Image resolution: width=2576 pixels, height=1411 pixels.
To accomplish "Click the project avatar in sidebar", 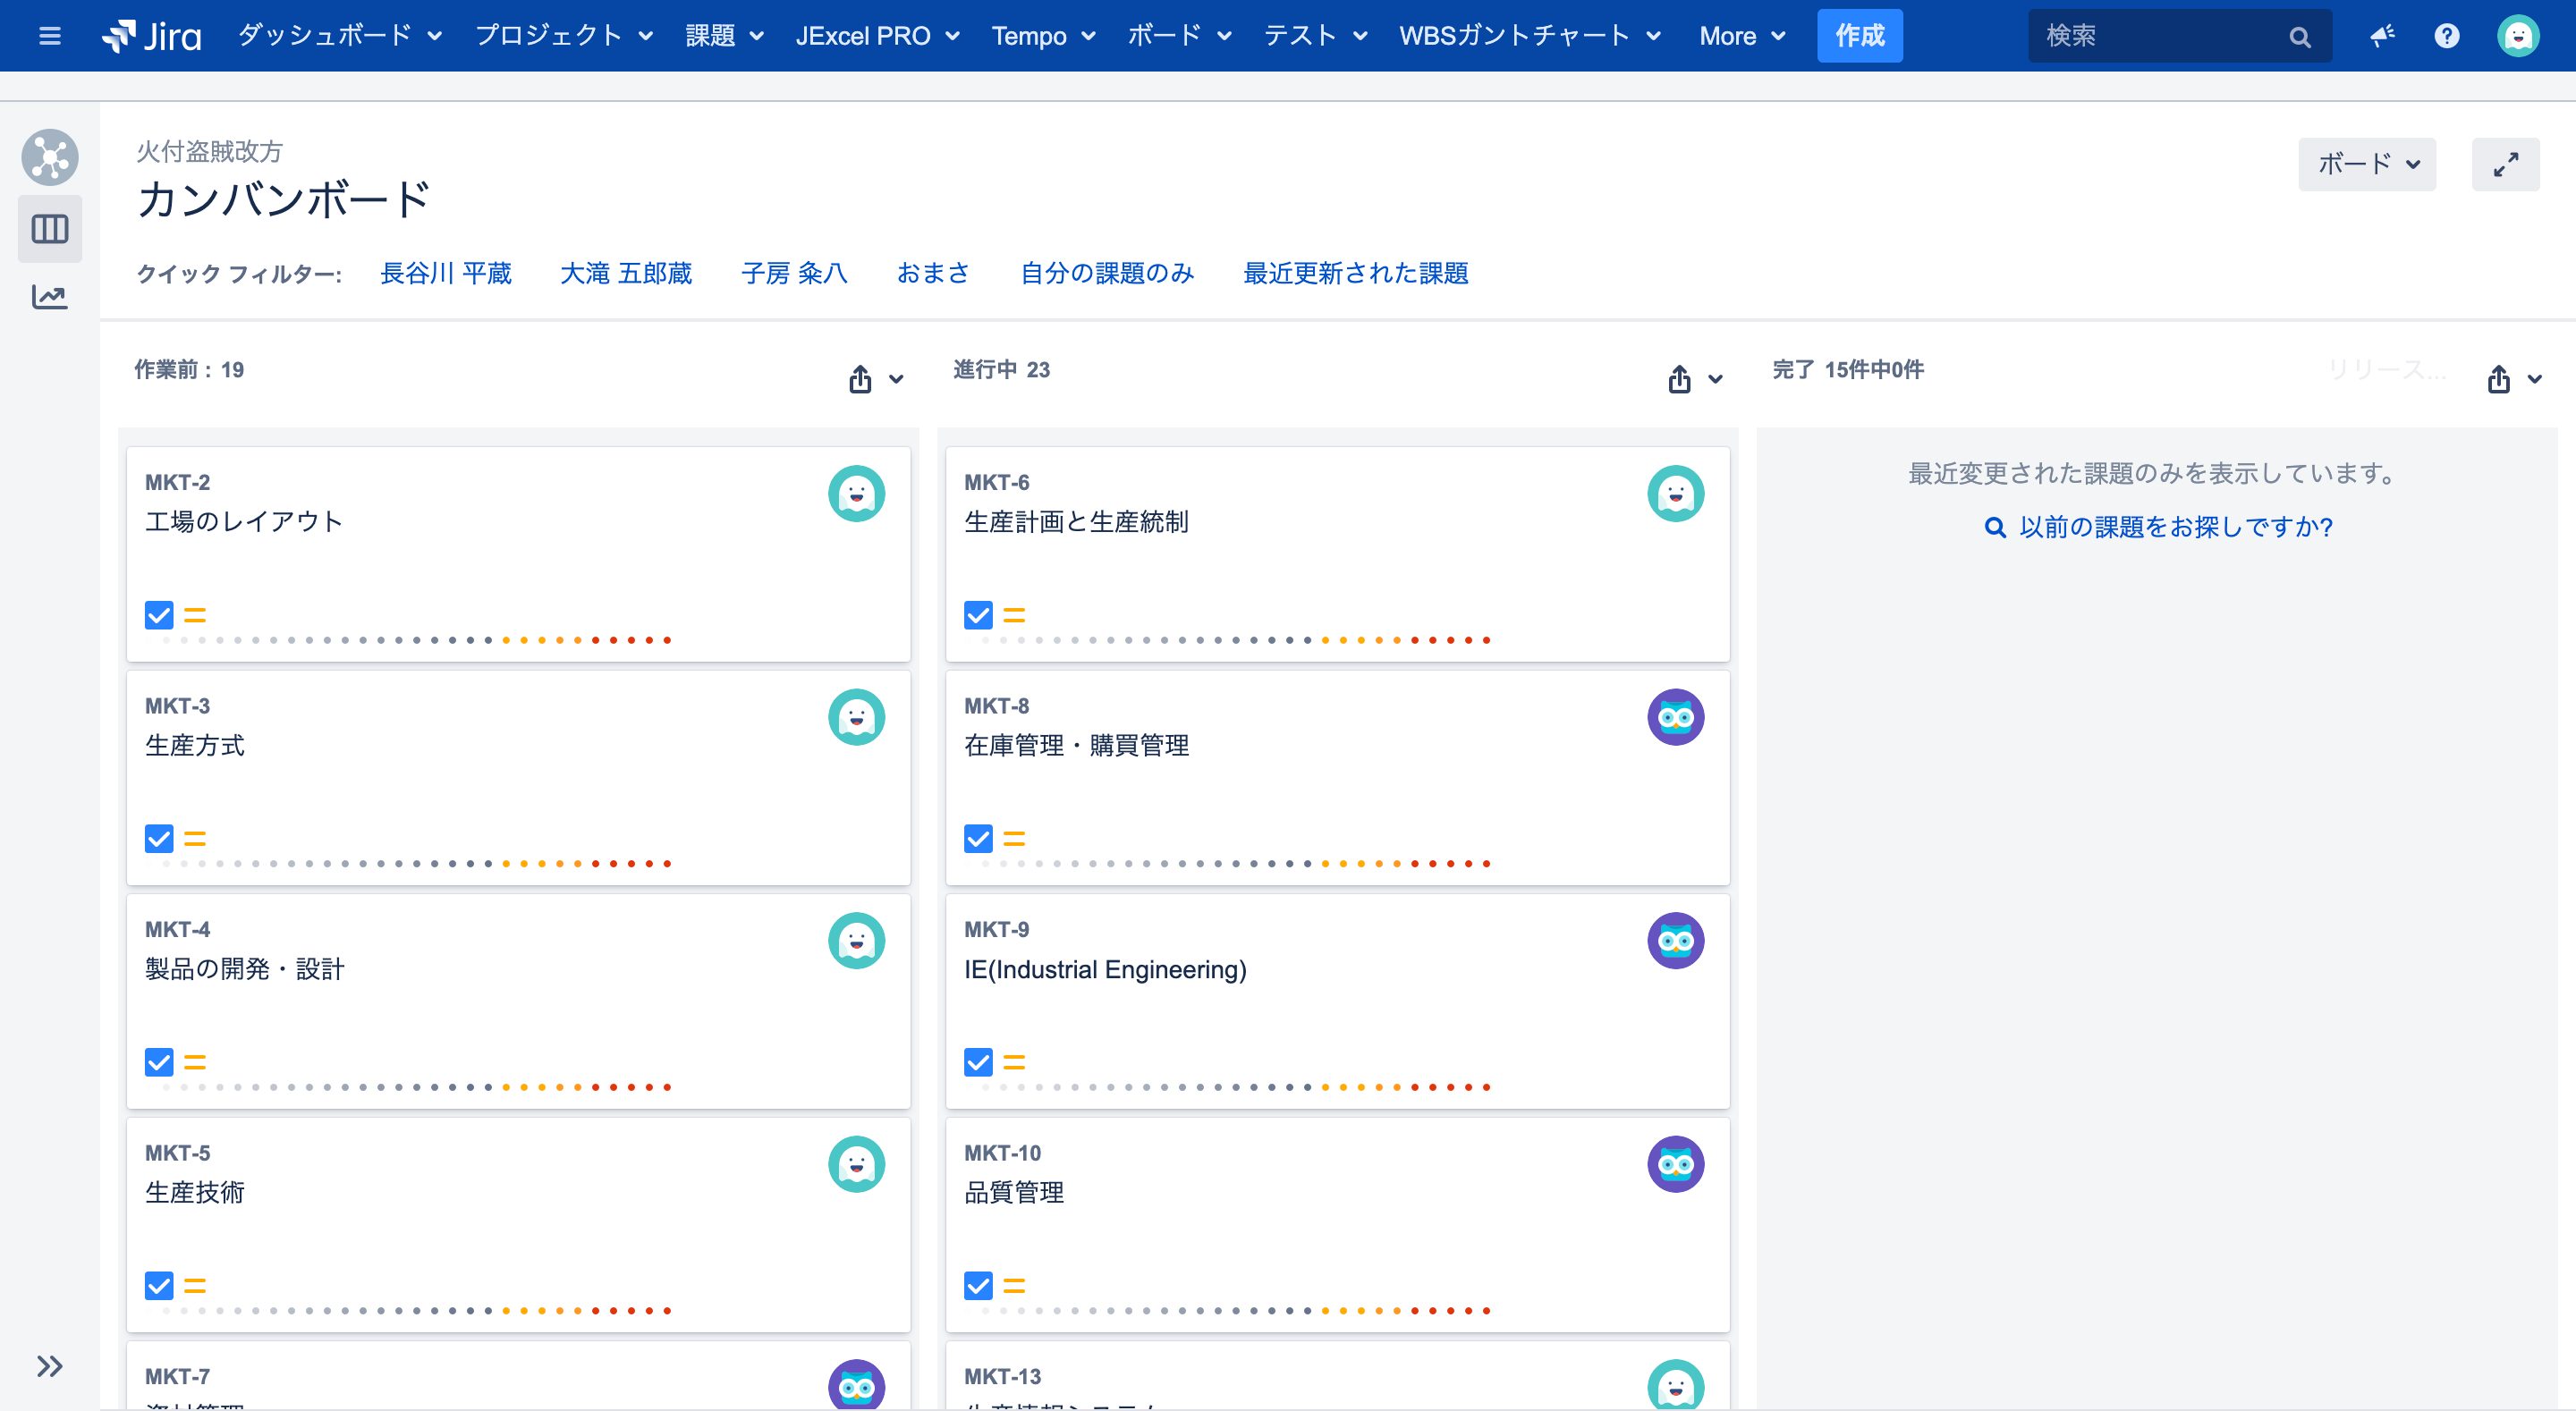I will click(50, 157).
